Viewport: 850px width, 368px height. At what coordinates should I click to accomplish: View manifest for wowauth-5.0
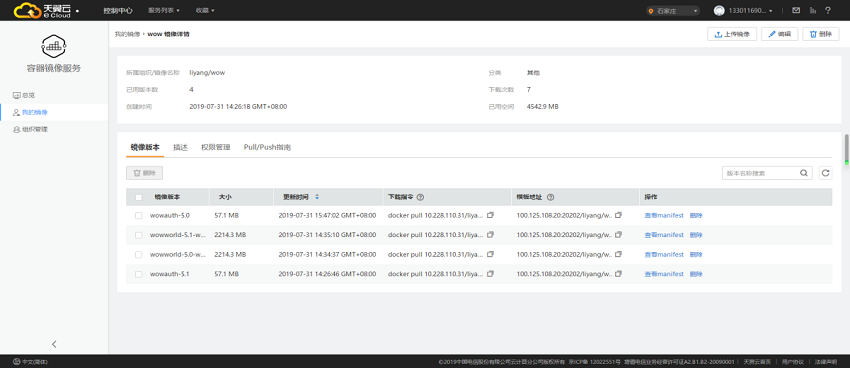tap(664, 215)
